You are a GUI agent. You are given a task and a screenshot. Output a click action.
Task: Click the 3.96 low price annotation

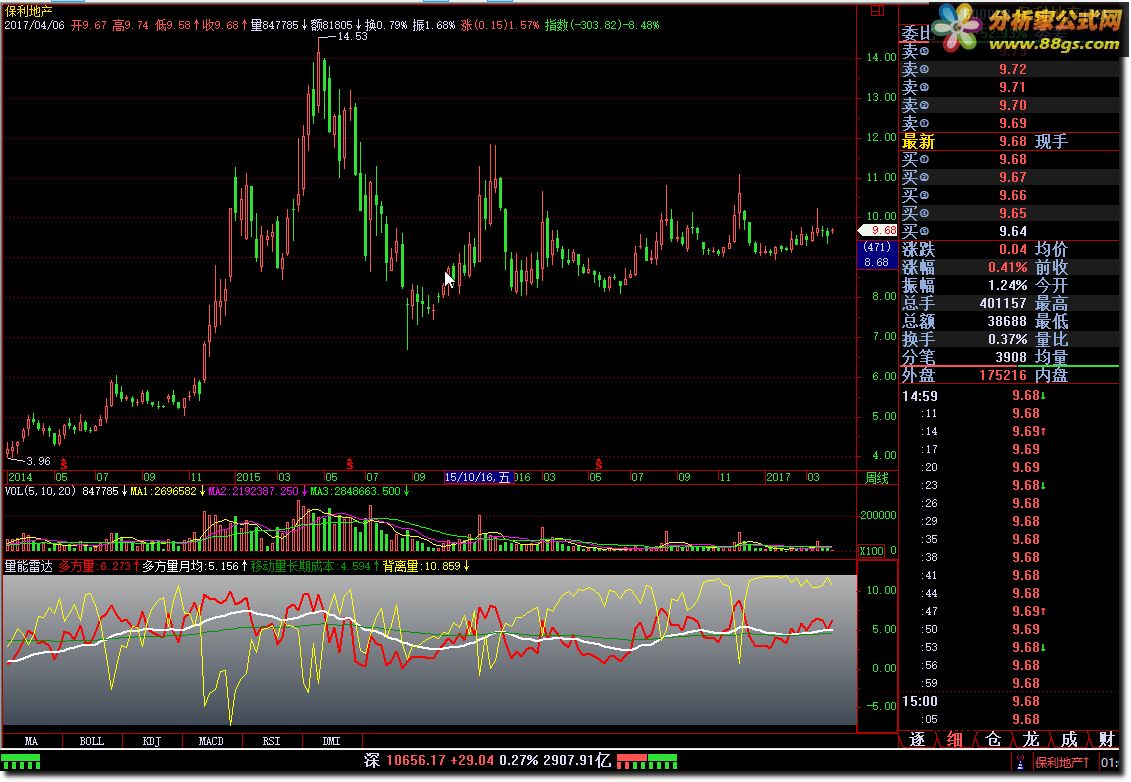coord(38,461)
